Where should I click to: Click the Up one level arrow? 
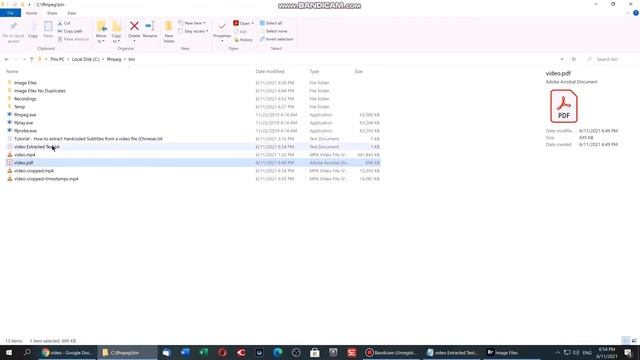[x=31, y=59]
